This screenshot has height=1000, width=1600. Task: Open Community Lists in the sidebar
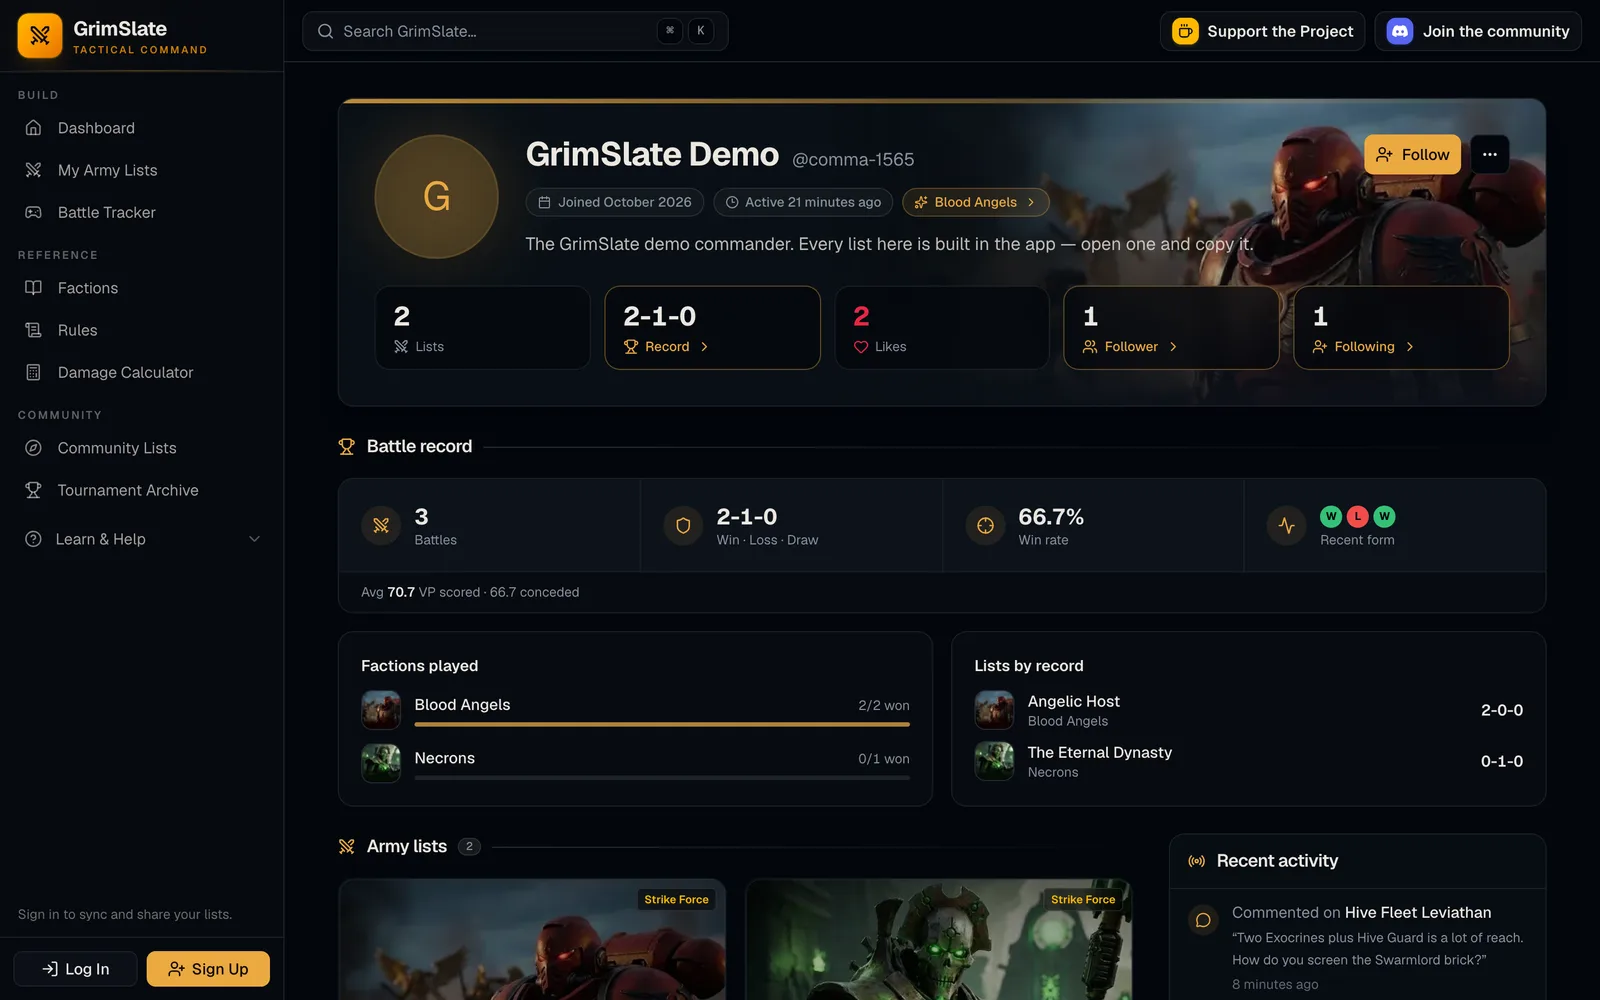pyautogui.click(x=142, y=448)
